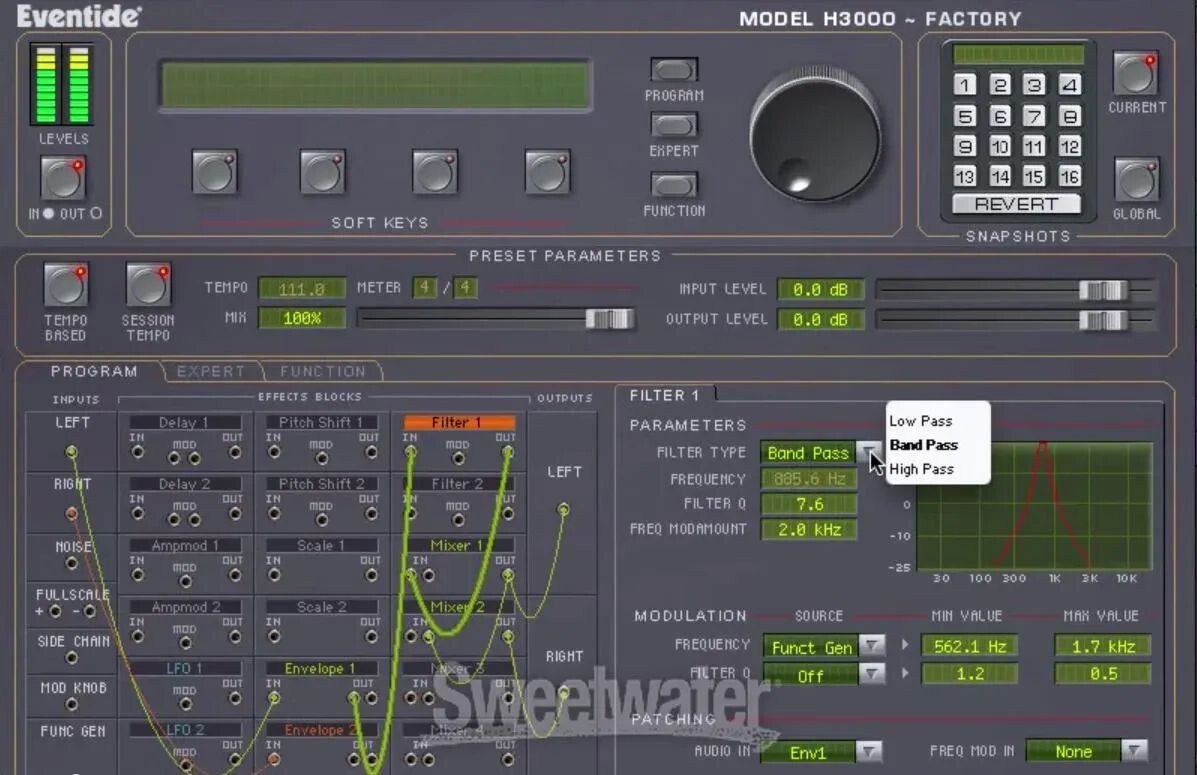Image resolution: width=1197 pixels, height=775 pixels.
Task: Switch to the Expert tab
Action: point(210,371)
